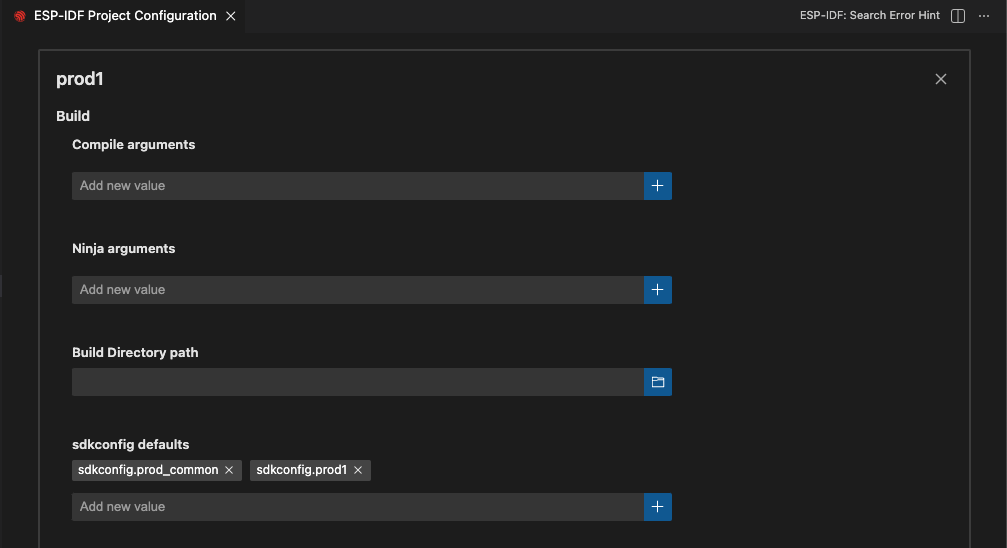Remove the sdkconfig.prod_common tag
This screenshot has height=548, width=1007.
click(229, 470)
